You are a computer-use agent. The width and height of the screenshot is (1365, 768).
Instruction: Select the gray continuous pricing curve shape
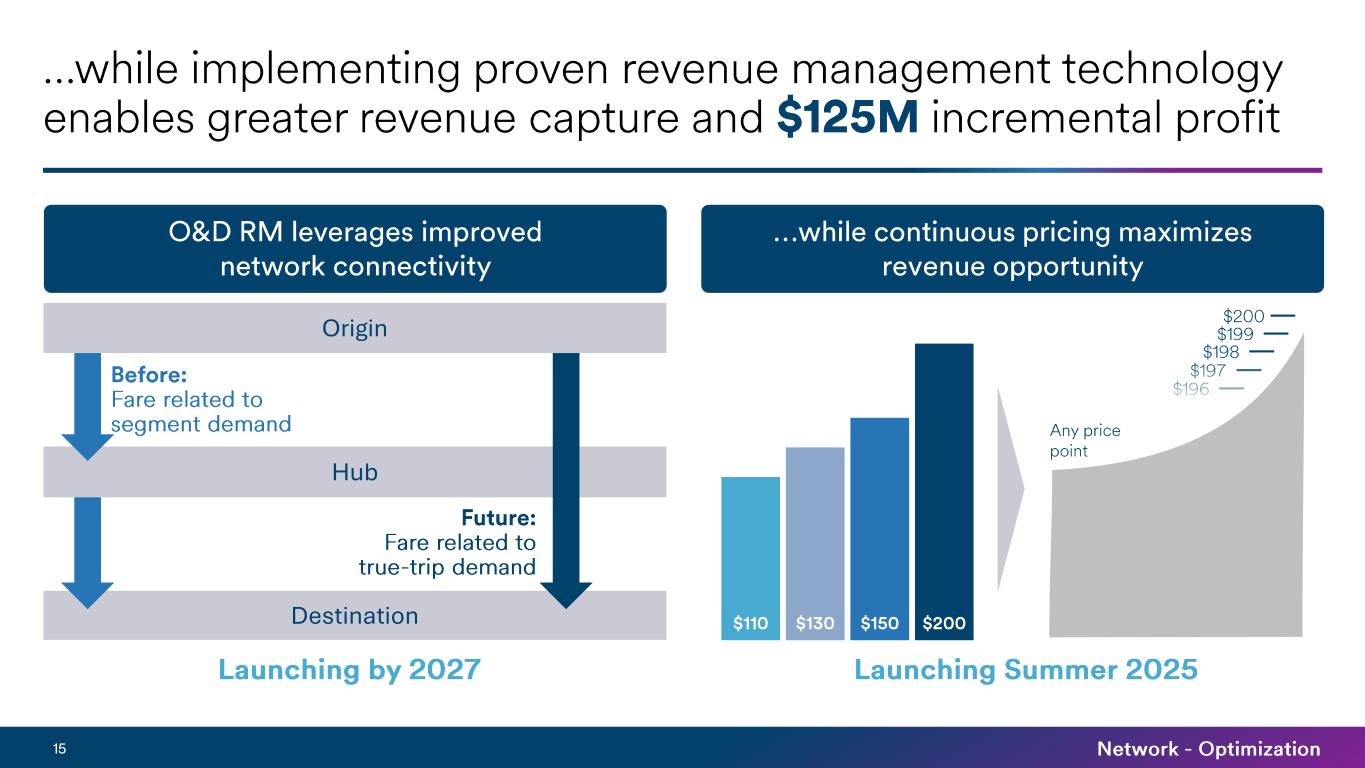(1180, 540)
